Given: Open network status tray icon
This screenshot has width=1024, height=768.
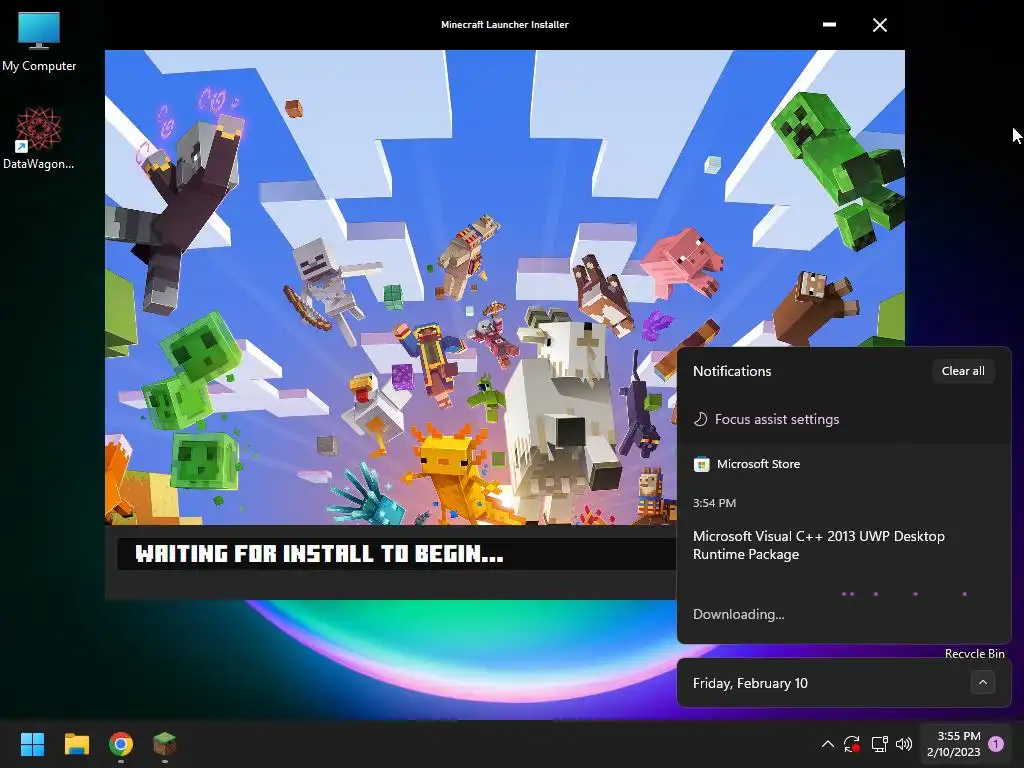Looking at the screenshot, I should pyautogui.click(x=879, y=744).
